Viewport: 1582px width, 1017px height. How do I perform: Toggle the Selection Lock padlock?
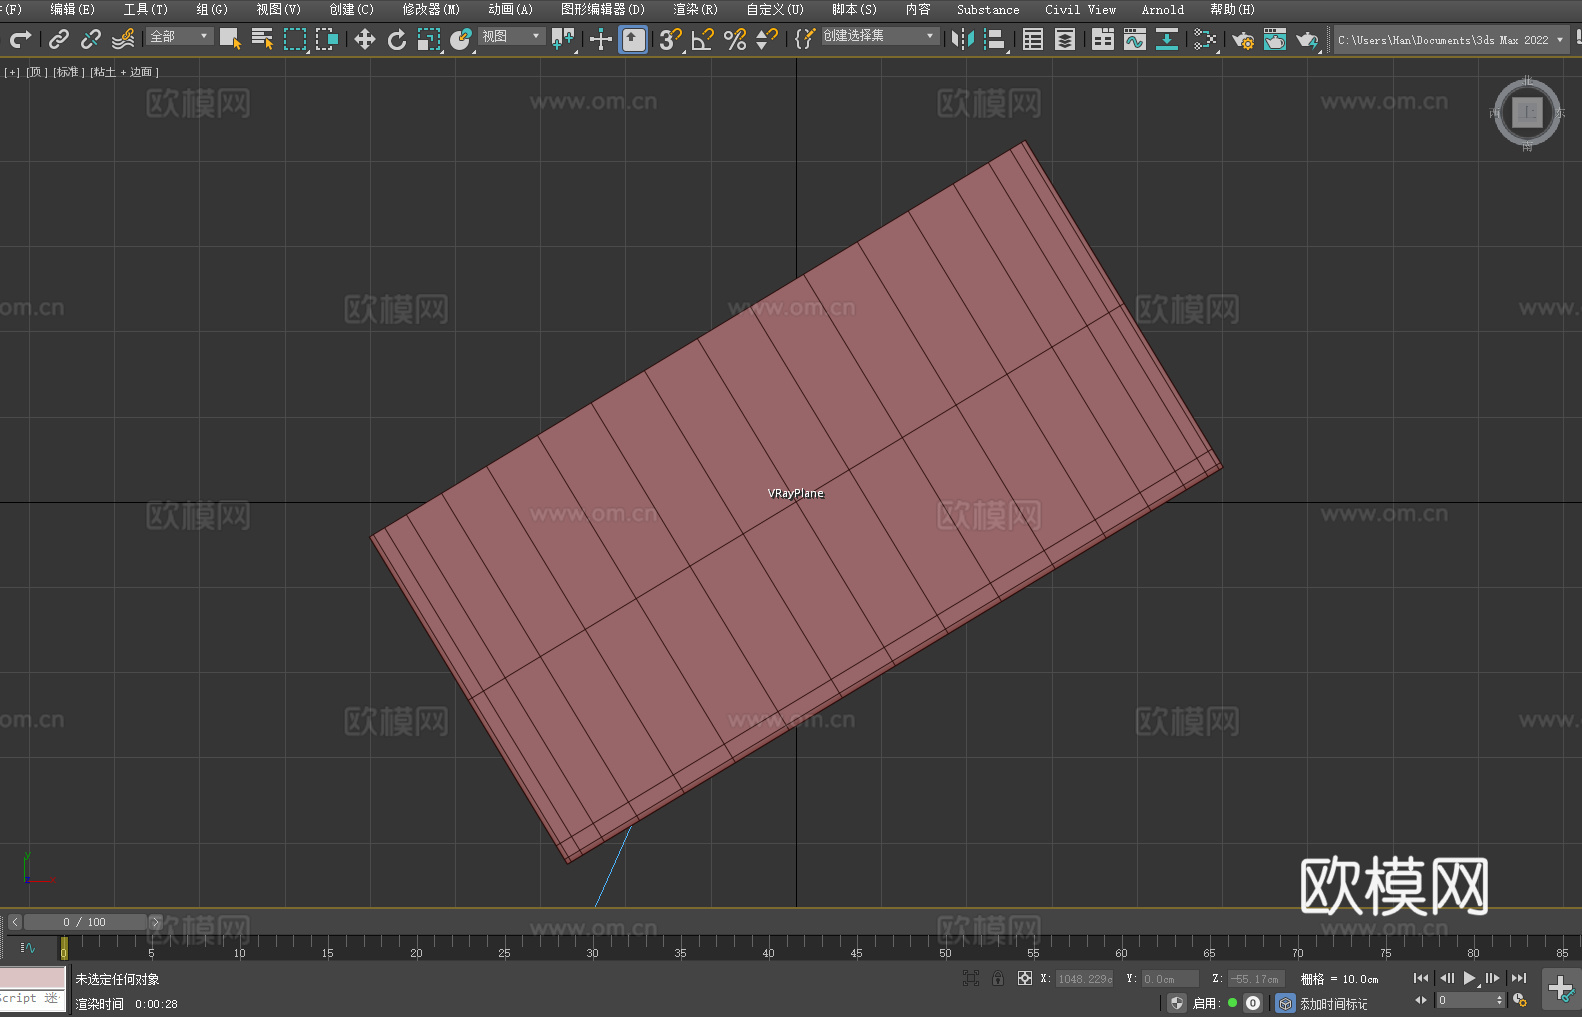pos(998,978)
